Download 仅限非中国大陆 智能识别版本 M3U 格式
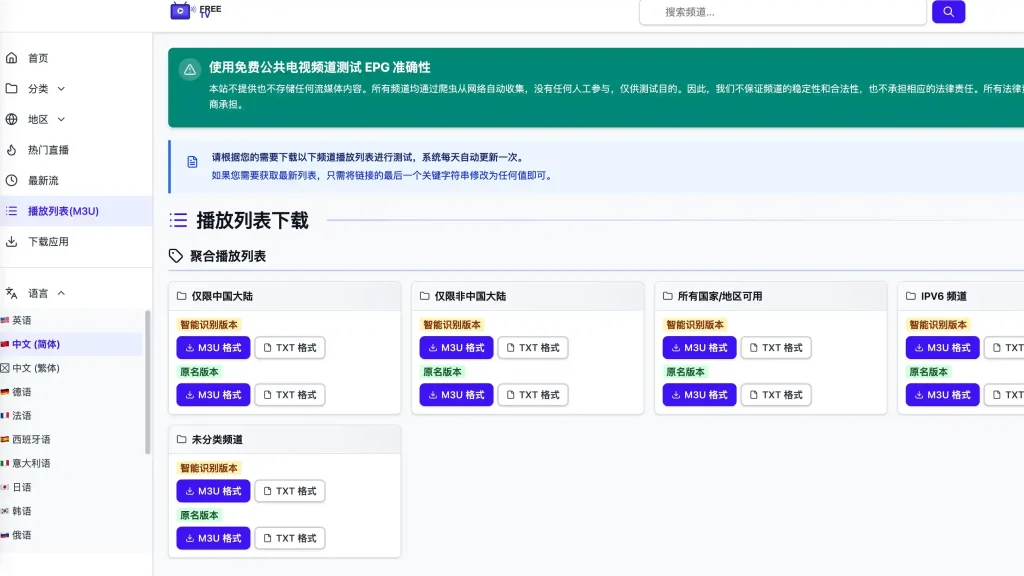1024x576 pixels. click(456, 347)
